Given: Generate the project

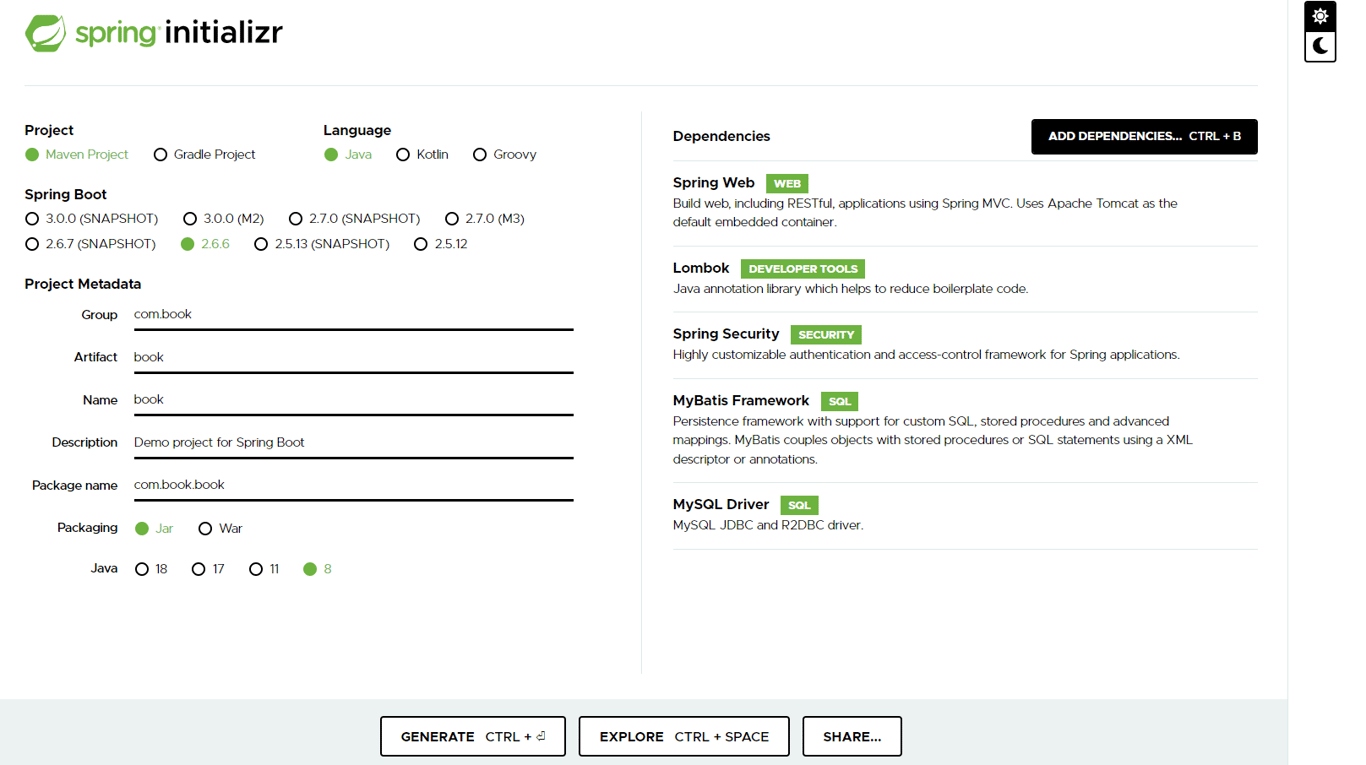Looking at the screenshot, I should tap(473, 737).
